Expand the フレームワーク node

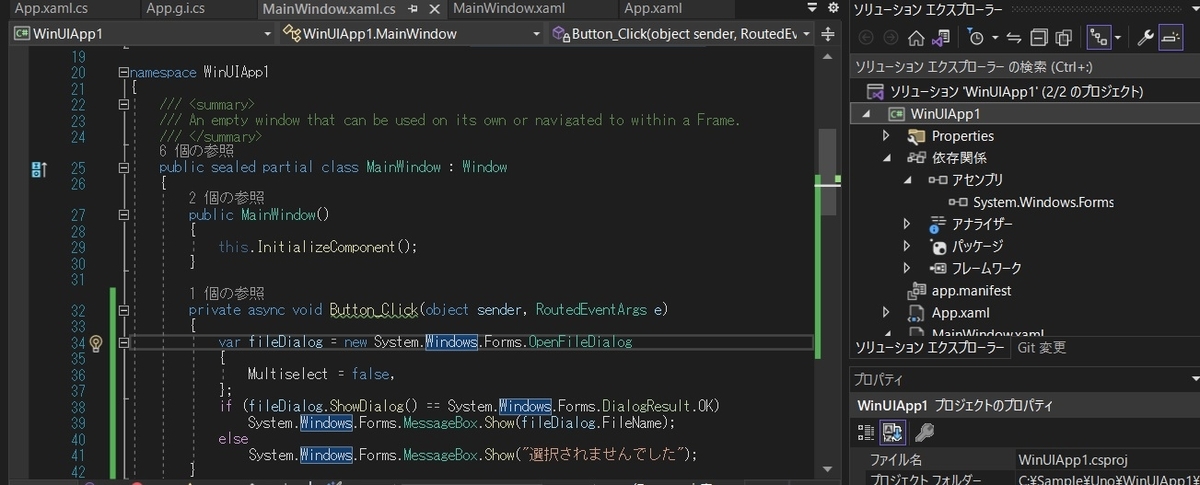click(x=907, y=268)
